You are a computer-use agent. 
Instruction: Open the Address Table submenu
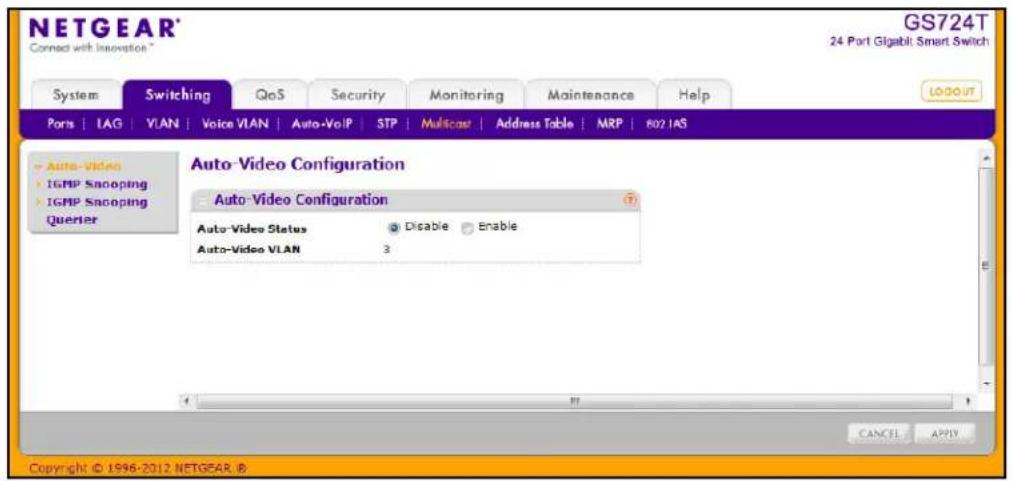coord(534,125)
